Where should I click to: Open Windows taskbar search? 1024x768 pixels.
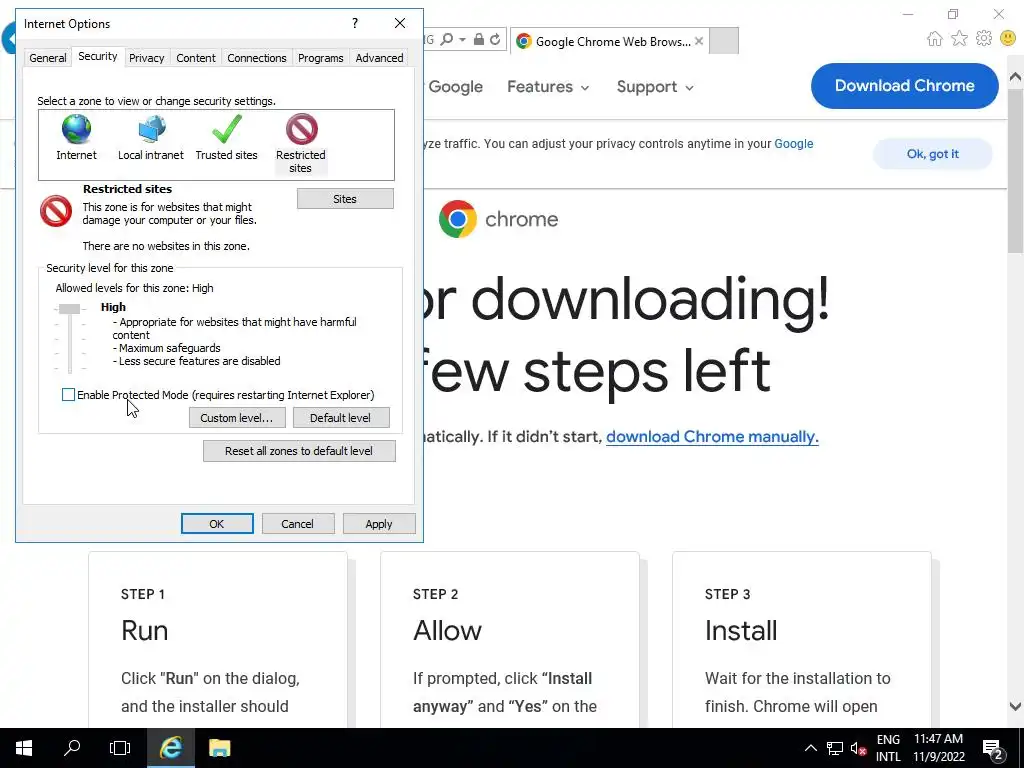click(x=72, y=748)
